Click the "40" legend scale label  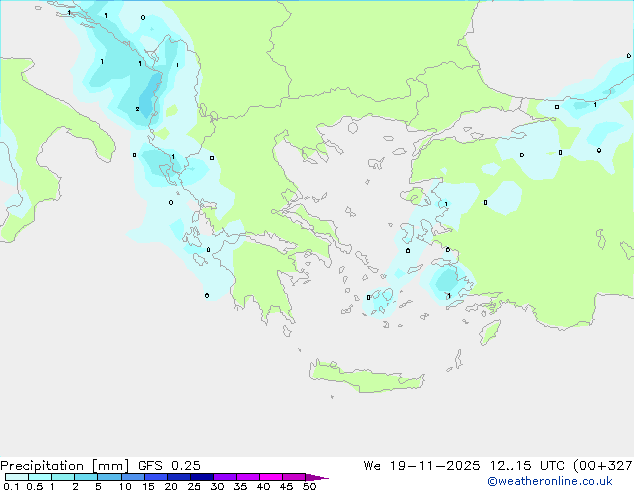tap(263, 486)
